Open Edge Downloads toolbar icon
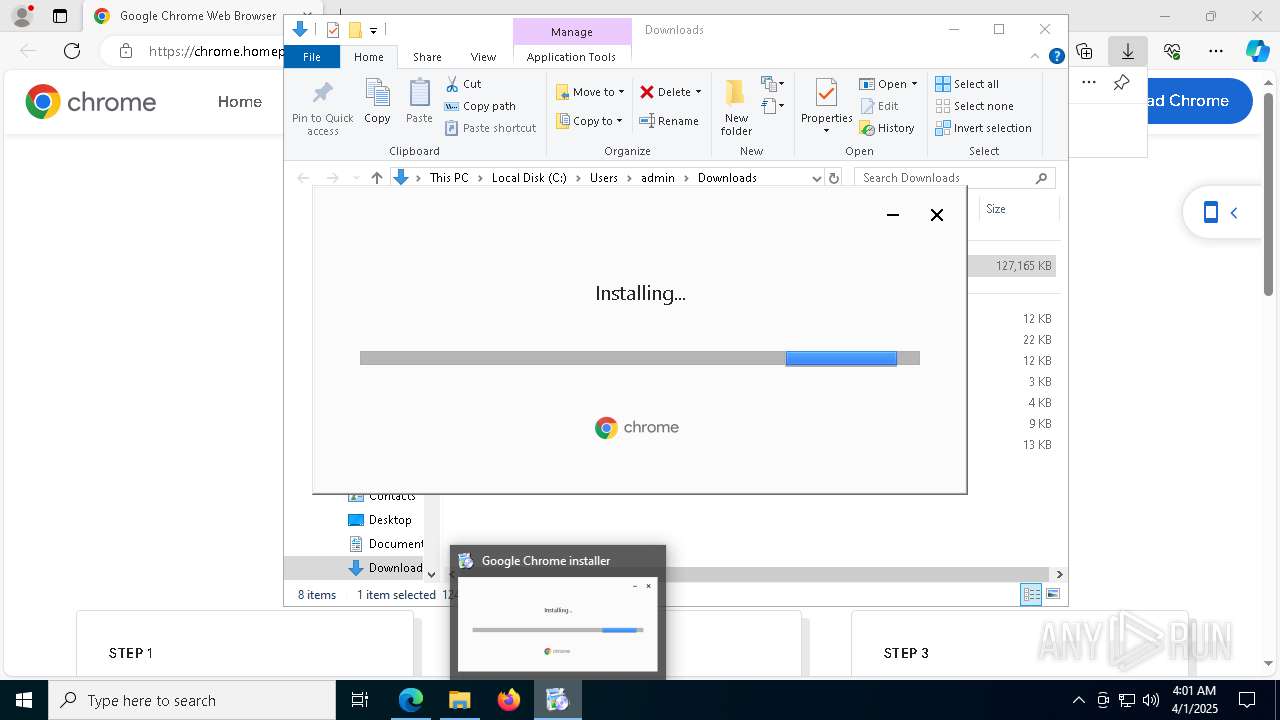Screen dimensions: 1280x720 click(1128, 51)
